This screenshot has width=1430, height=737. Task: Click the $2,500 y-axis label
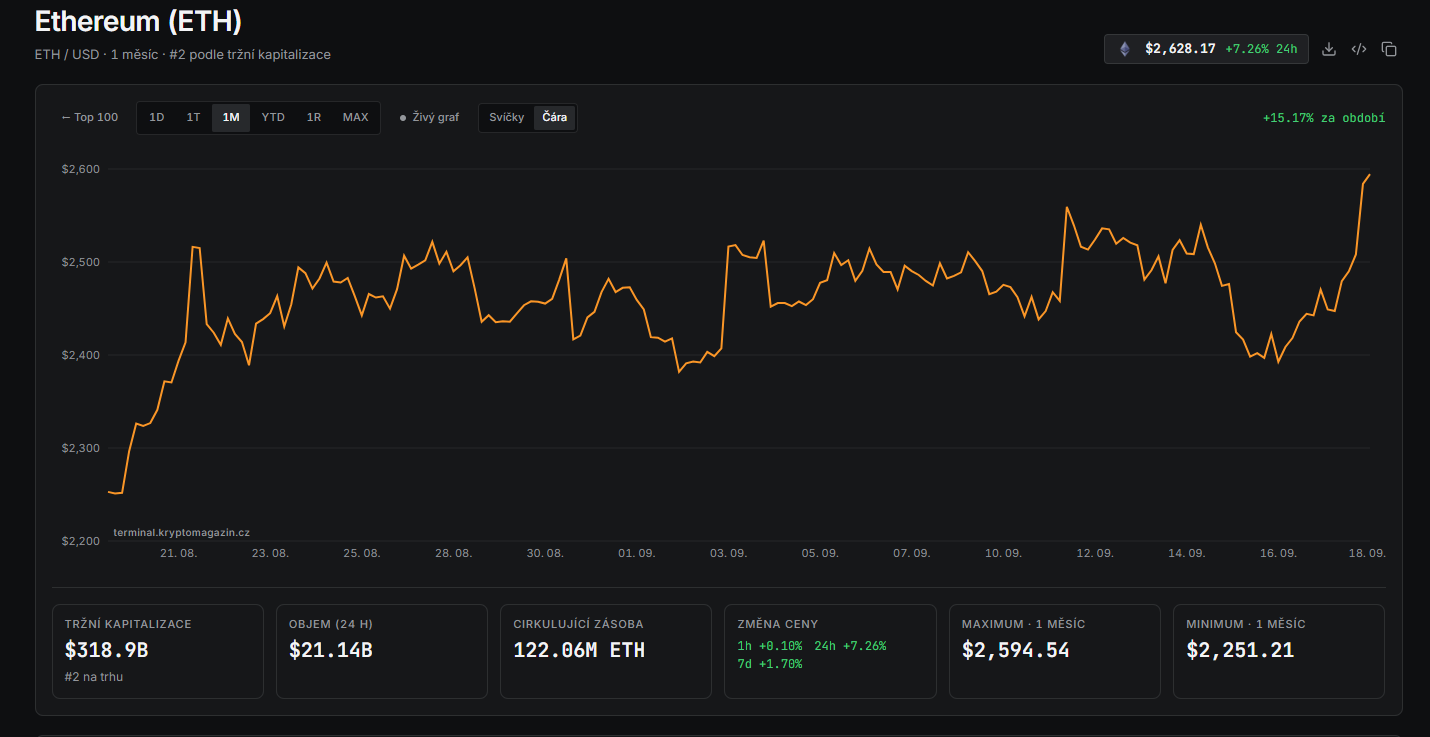pyautogui.click(x=80, y=262)
